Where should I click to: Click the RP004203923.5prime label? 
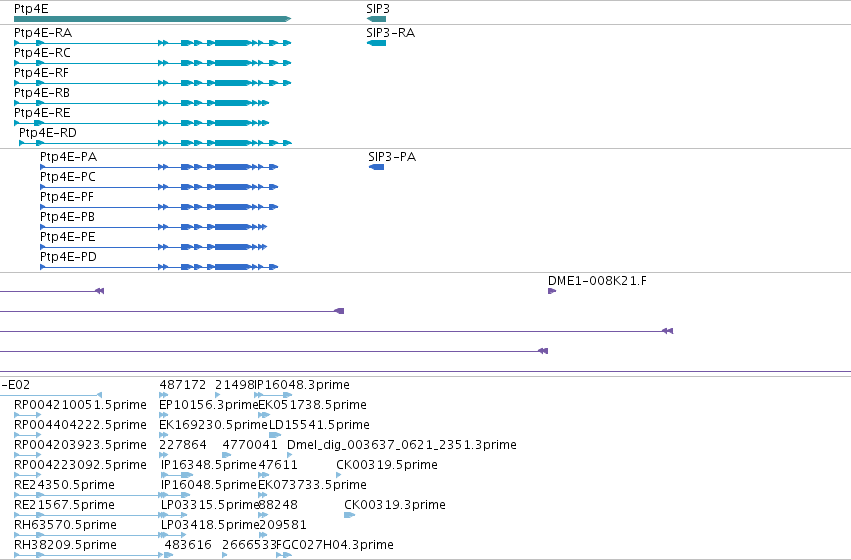point(80,444)
